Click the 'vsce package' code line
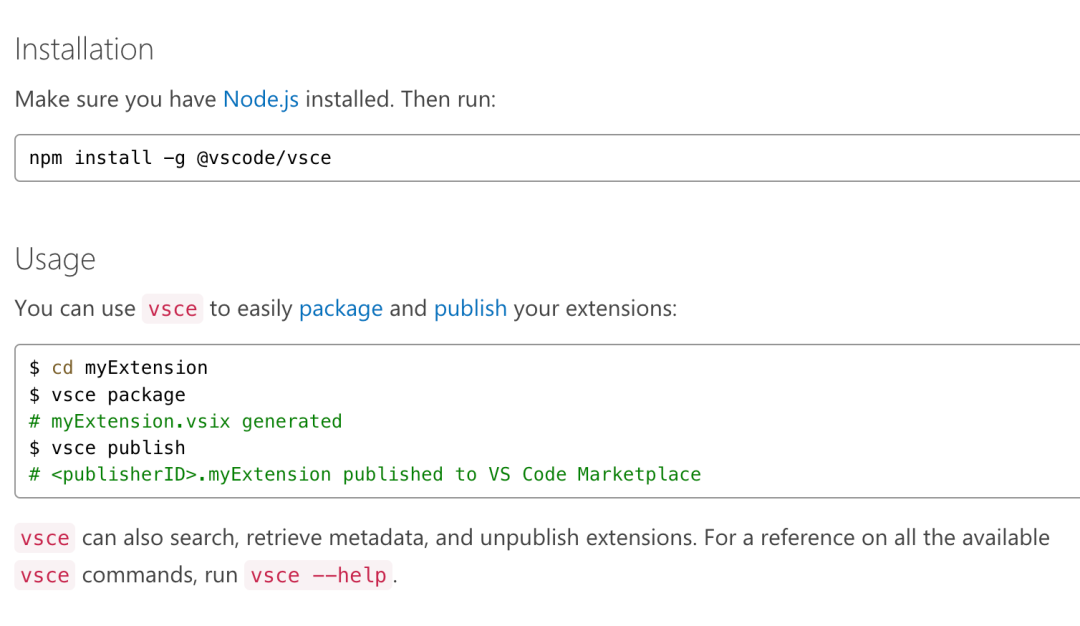This screenshot has width=1080, height=626. pos(107,395)
